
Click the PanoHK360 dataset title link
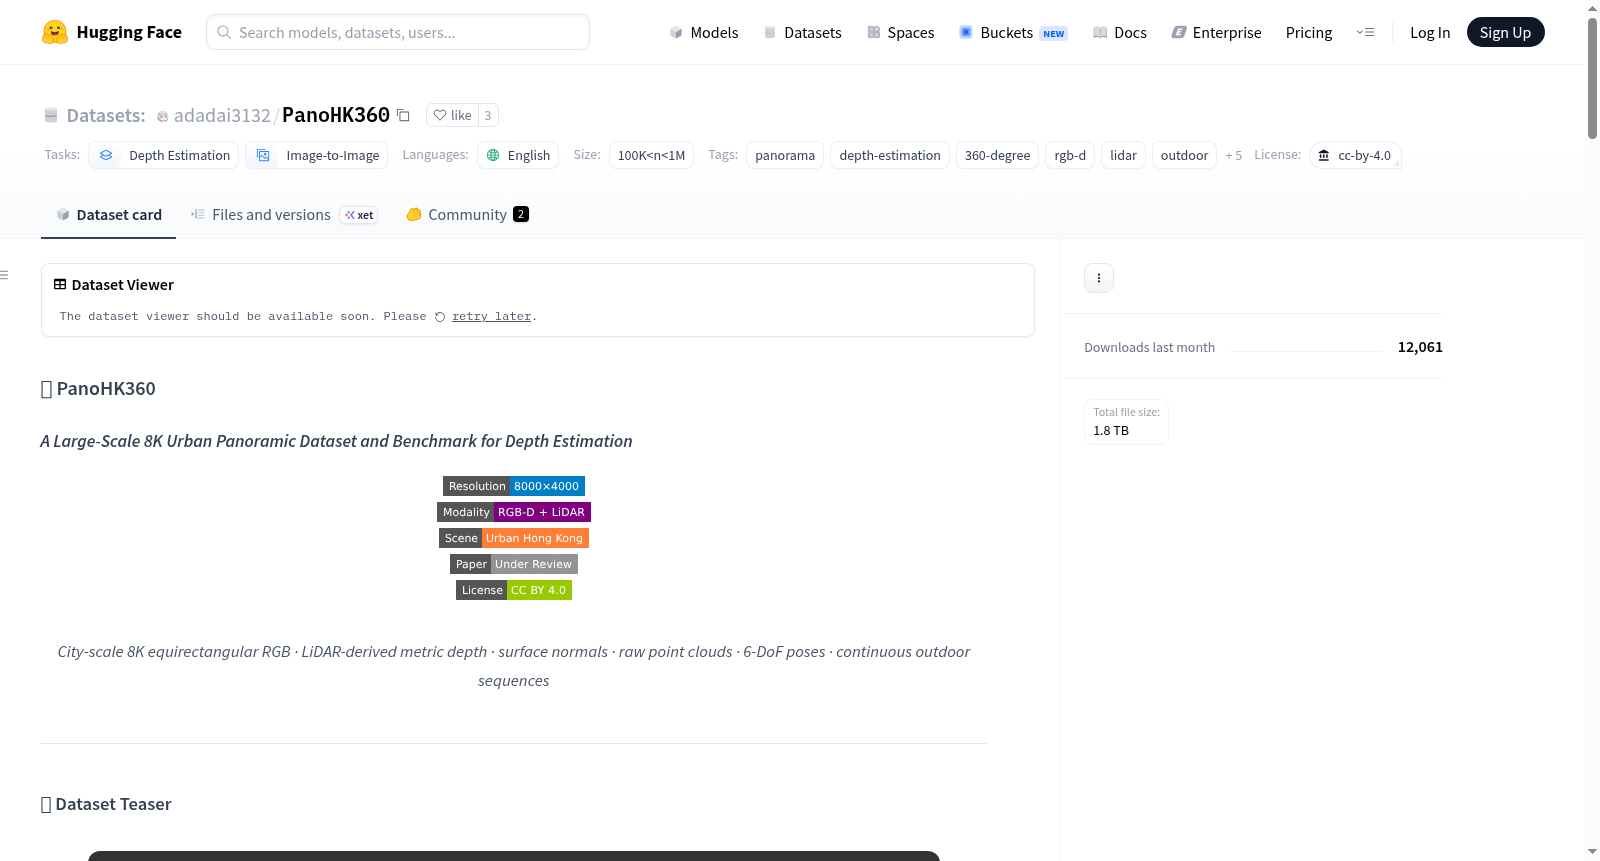pos(336,115)
